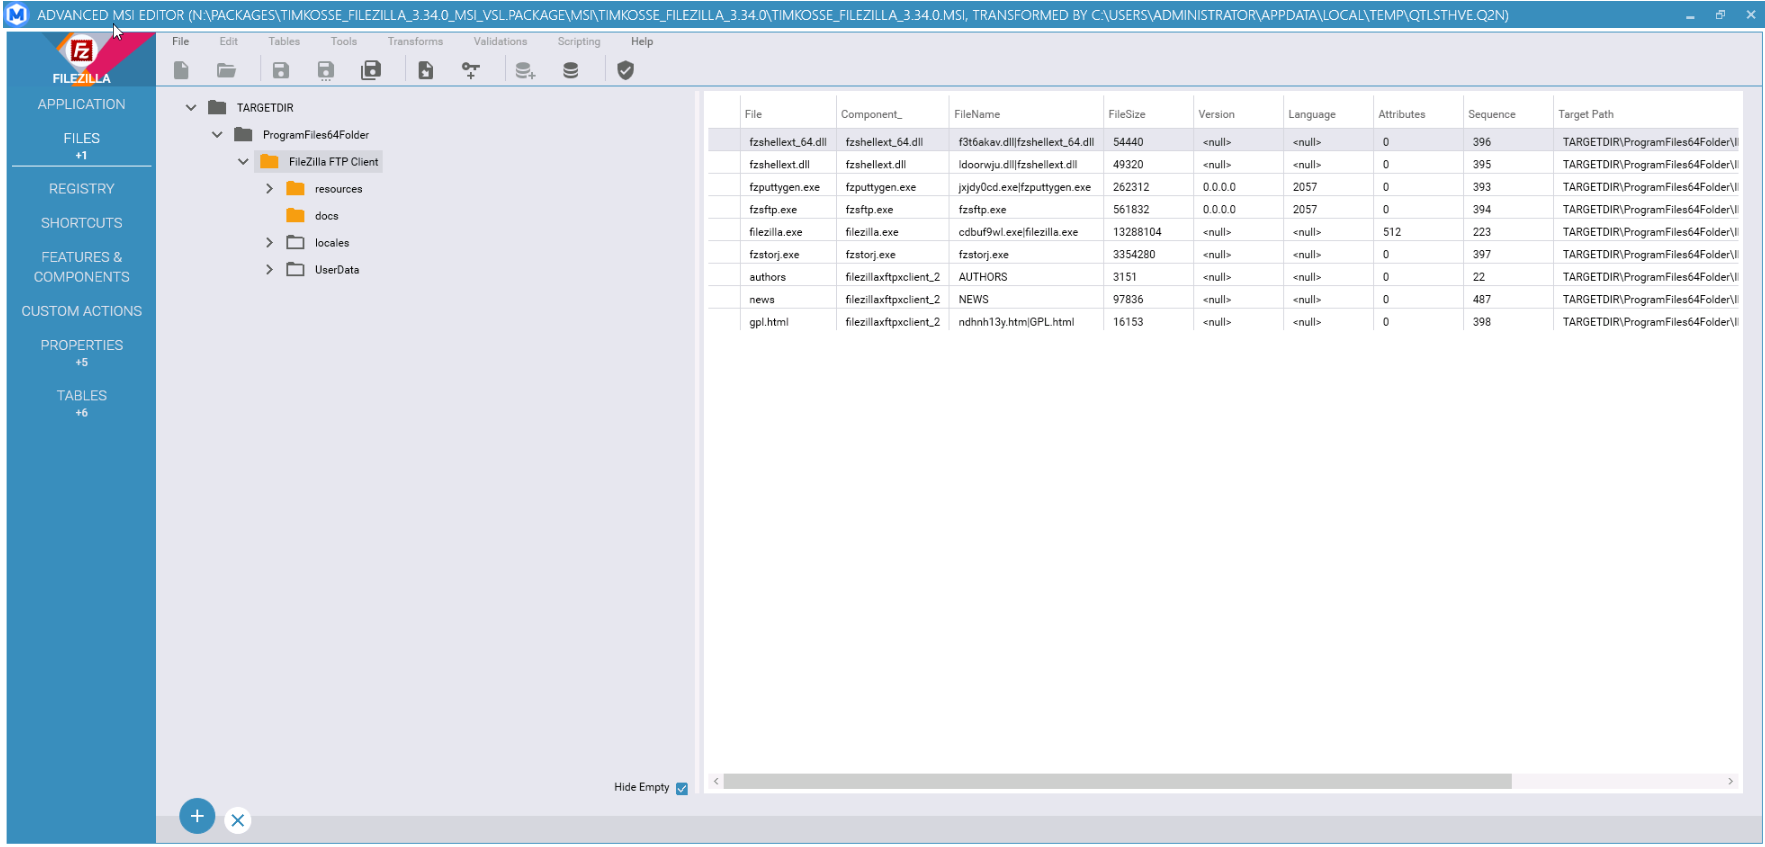This screenshot has height=847, width=1765.
Task: Collapse the ProgramFiles64Folder node
Action: [x=217, y=135]
